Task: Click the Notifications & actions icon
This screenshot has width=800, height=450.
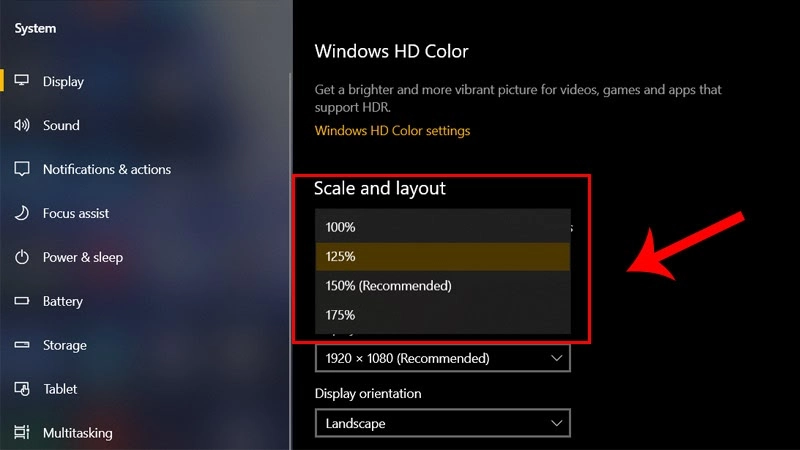Action: coord(21,169)
